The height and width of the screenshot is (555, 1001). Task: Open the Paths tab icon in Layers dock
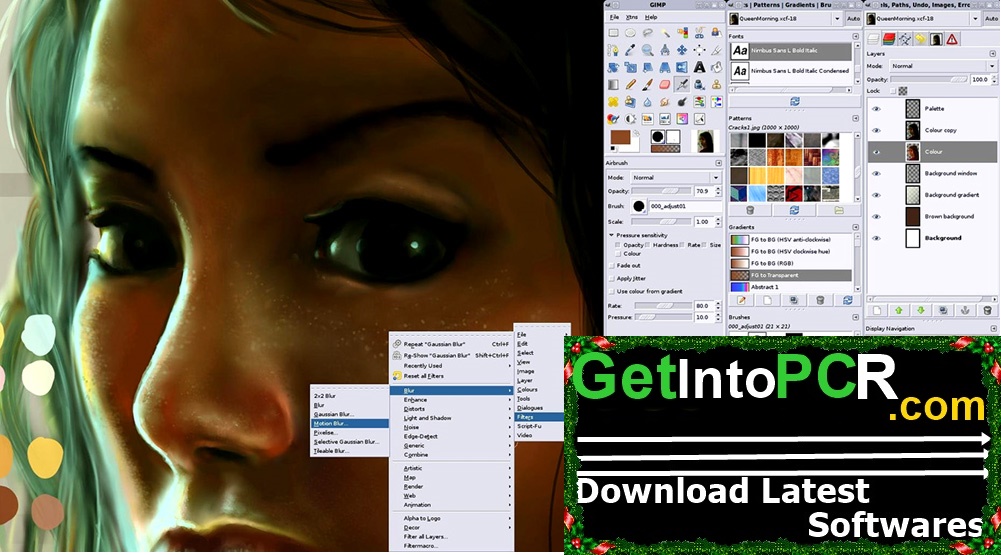coord(905,40)
